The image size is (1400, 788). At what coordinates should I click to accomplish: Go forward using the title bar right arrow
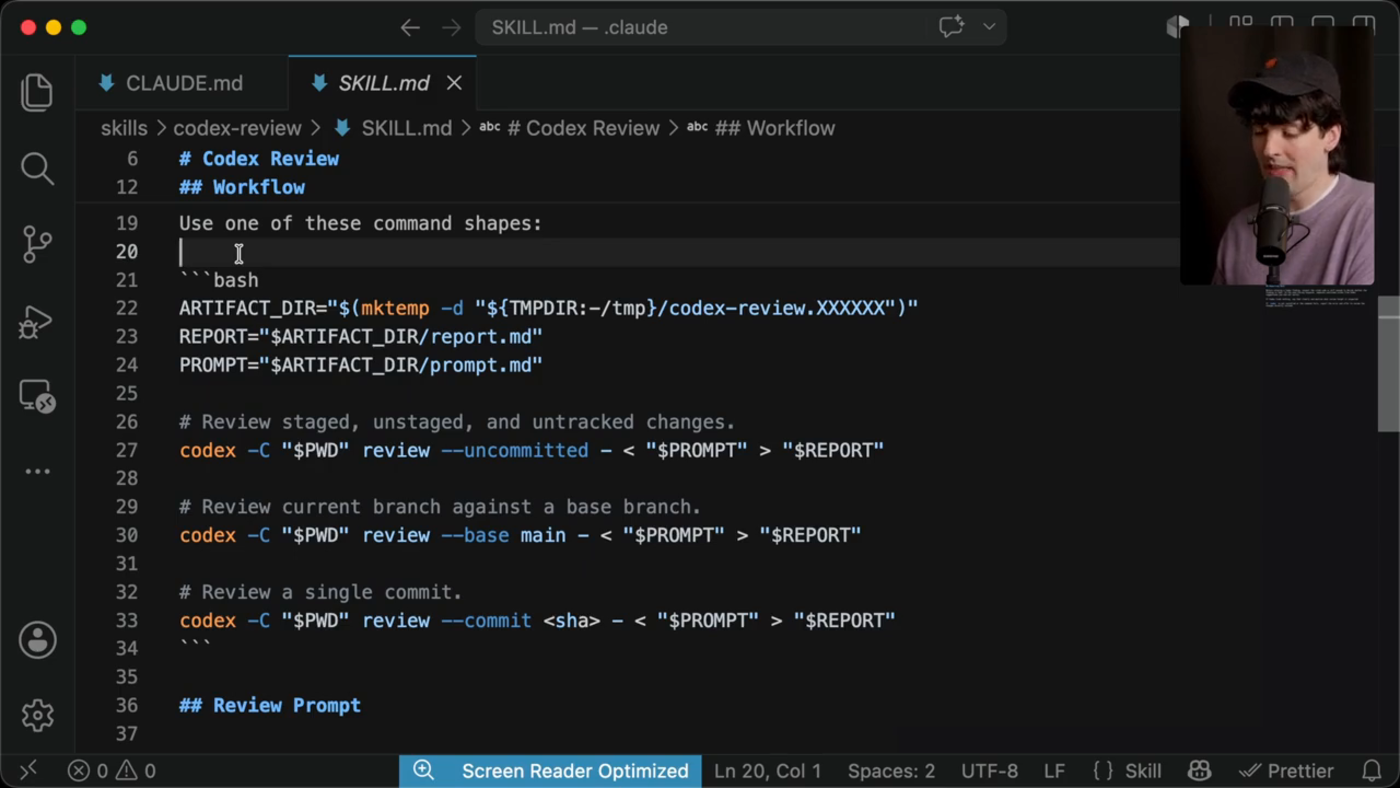(452, 28)
